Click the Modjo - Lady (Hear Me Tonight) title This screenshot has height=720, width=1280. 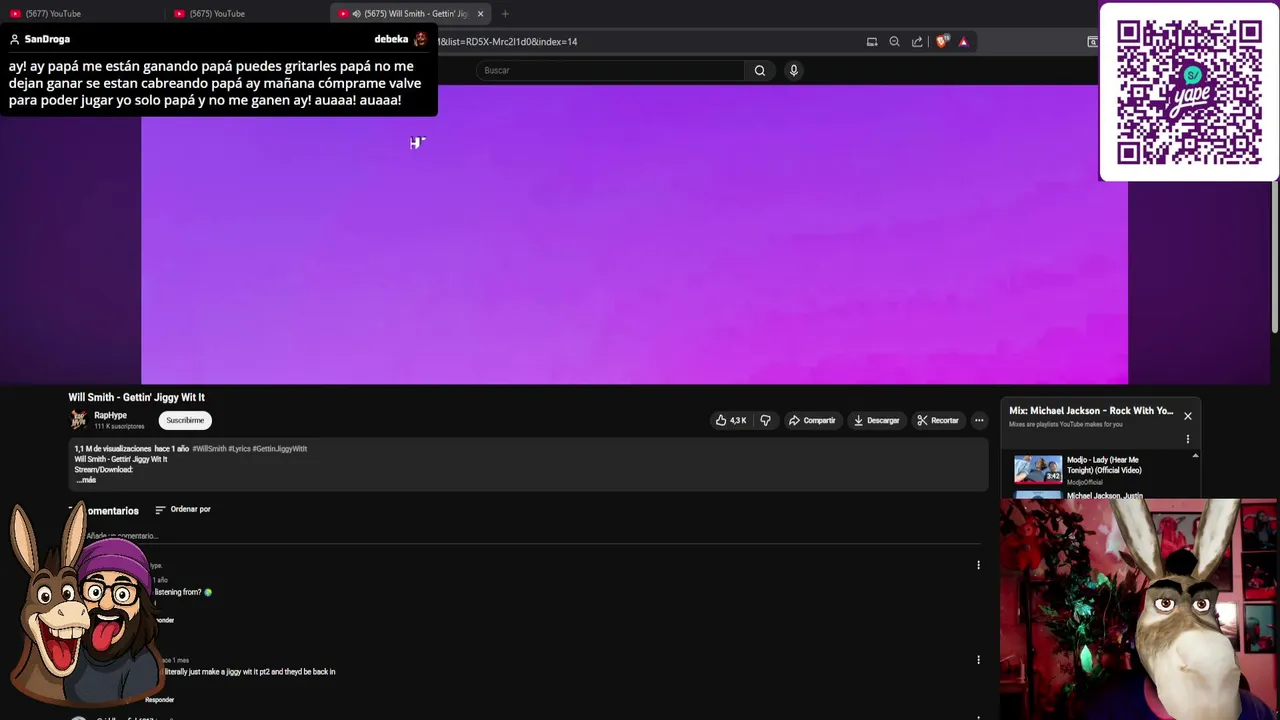(1104, 465)
